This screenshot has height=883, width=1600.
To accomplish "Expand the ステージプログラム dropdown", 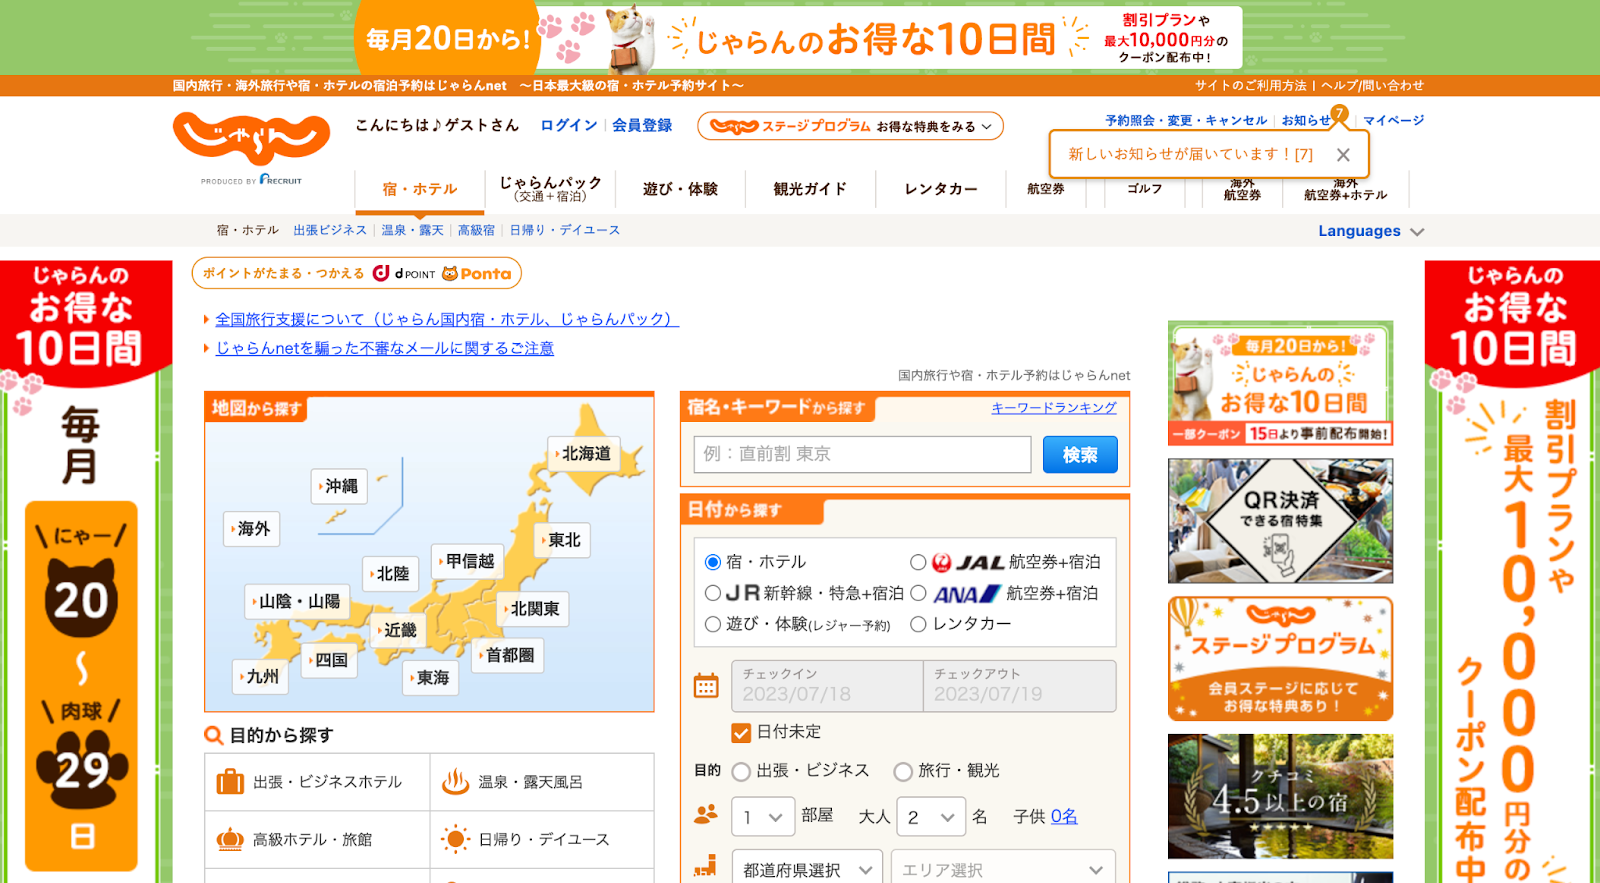I will 850,126.
